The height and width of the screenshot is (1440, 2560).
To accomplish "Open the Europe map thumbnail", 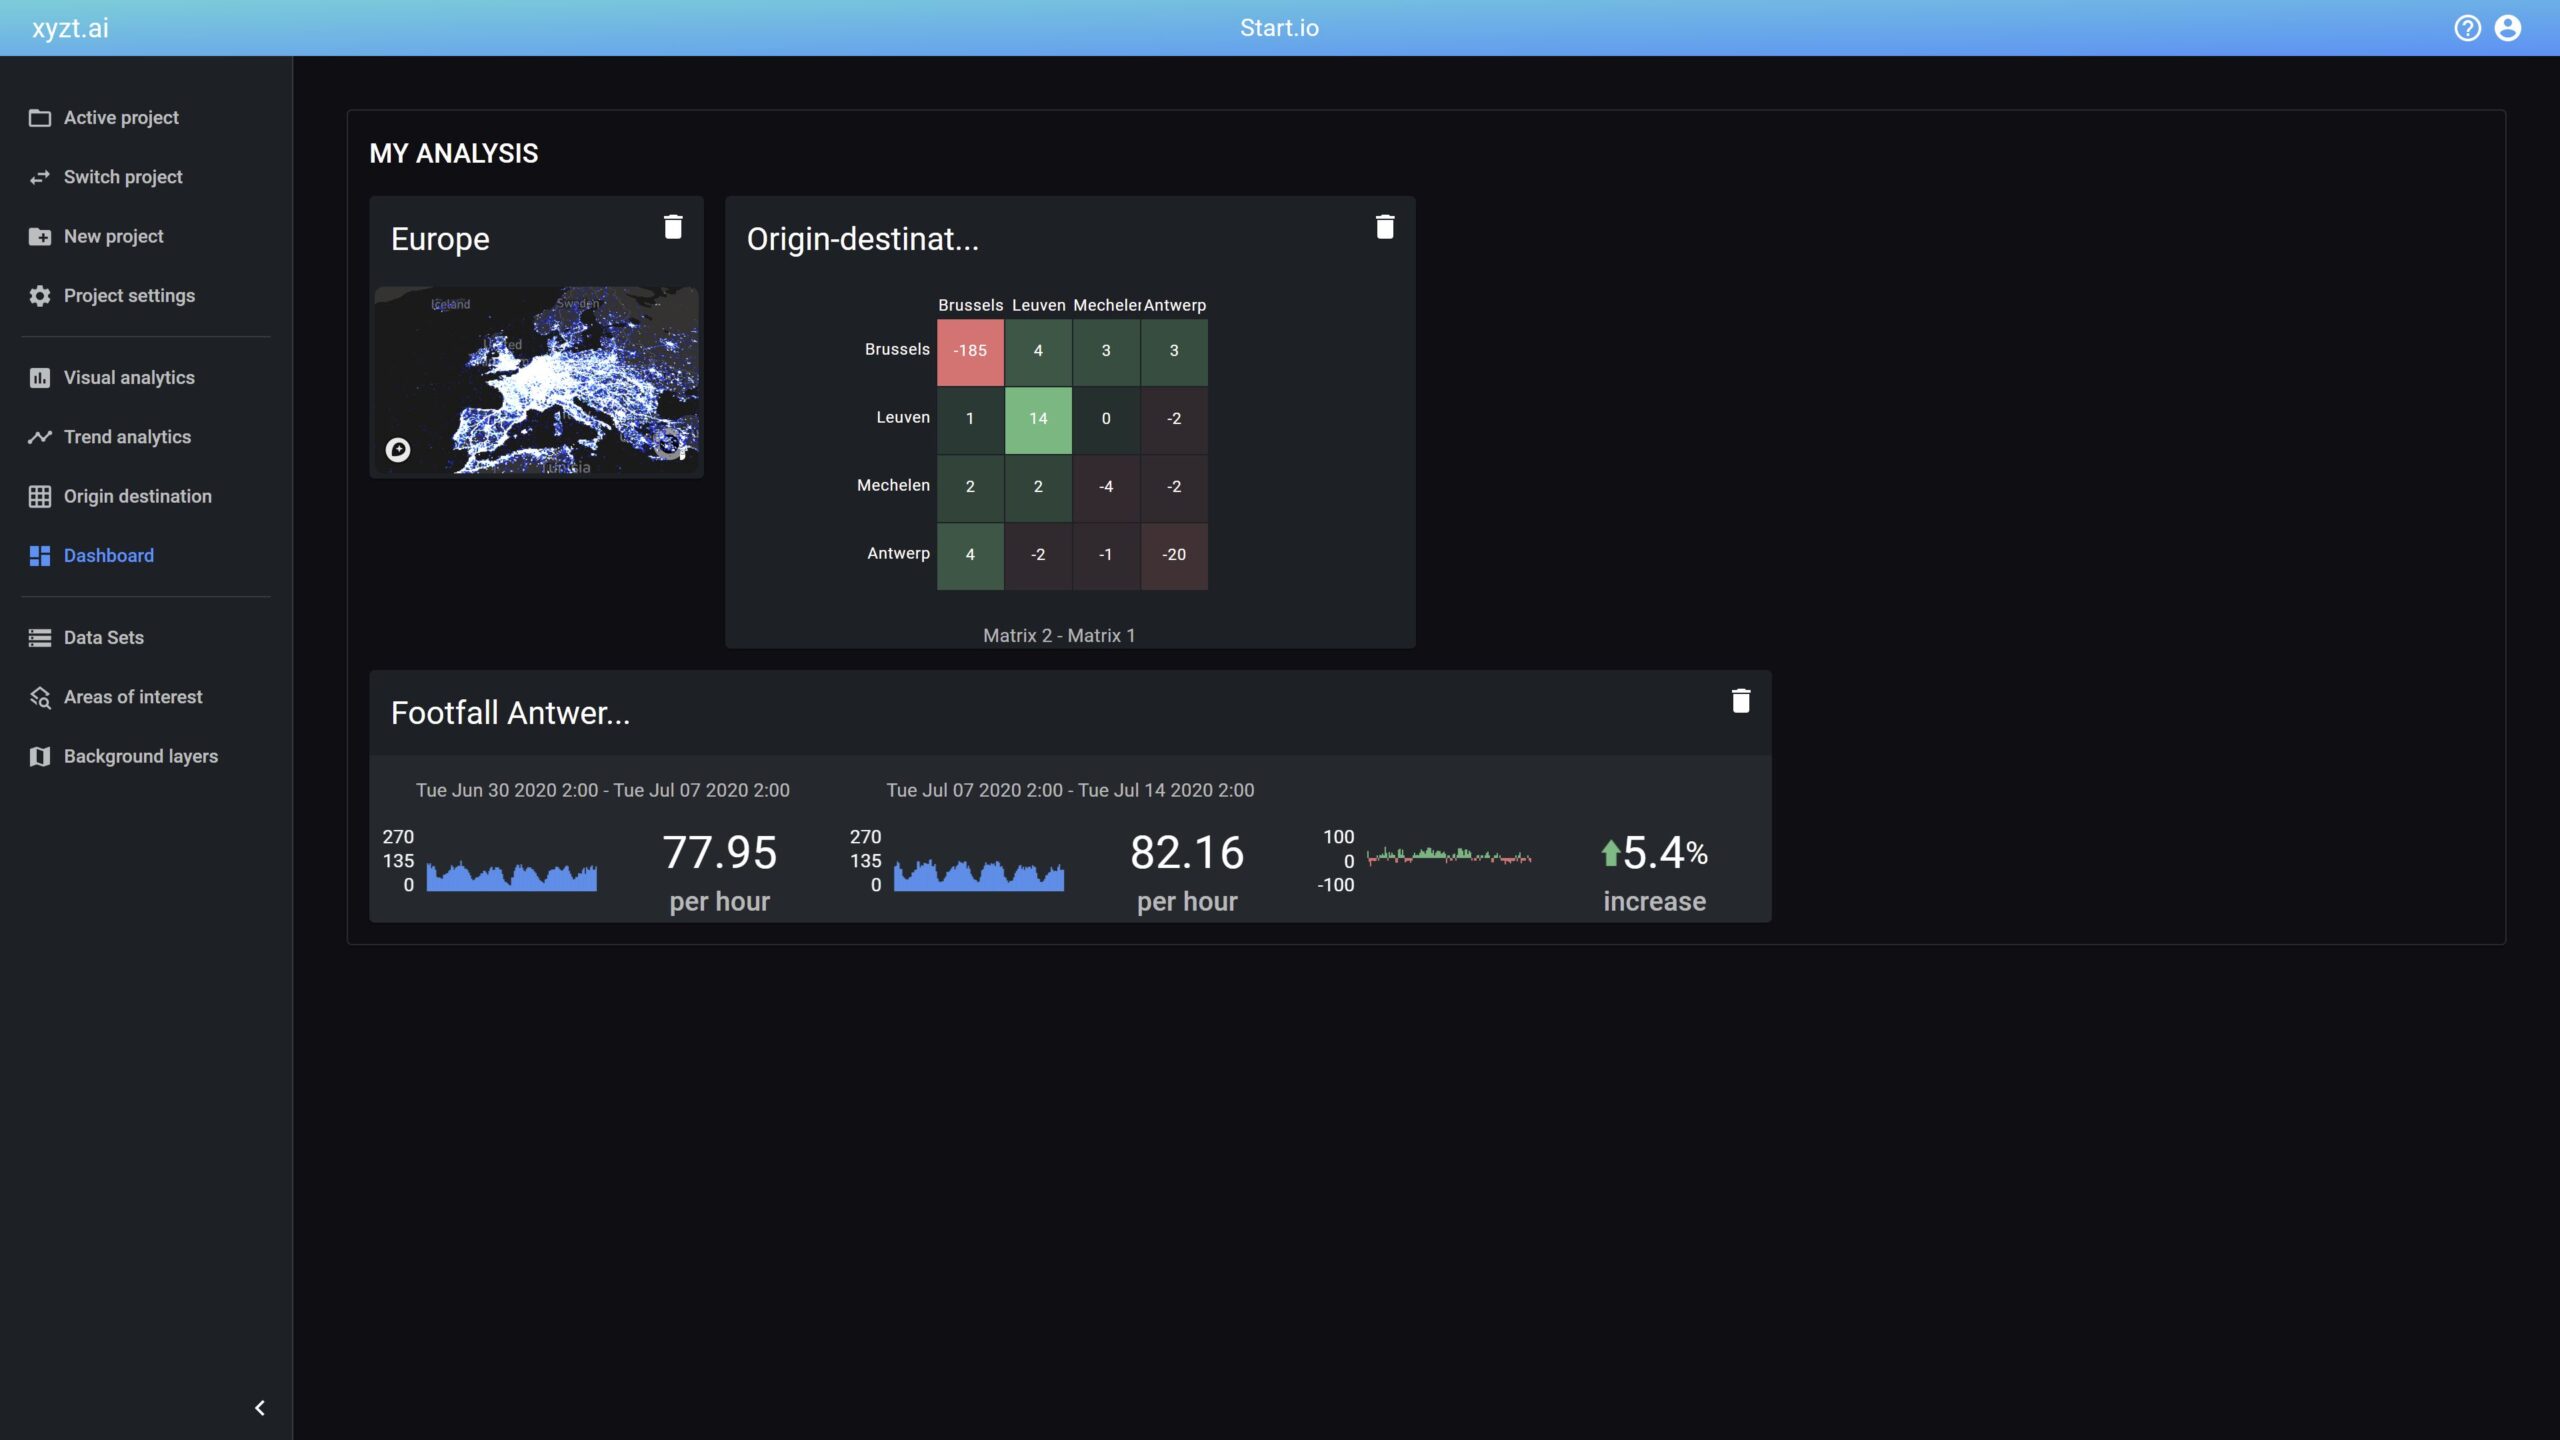I will pyautogui.click(x=536, y=380).
